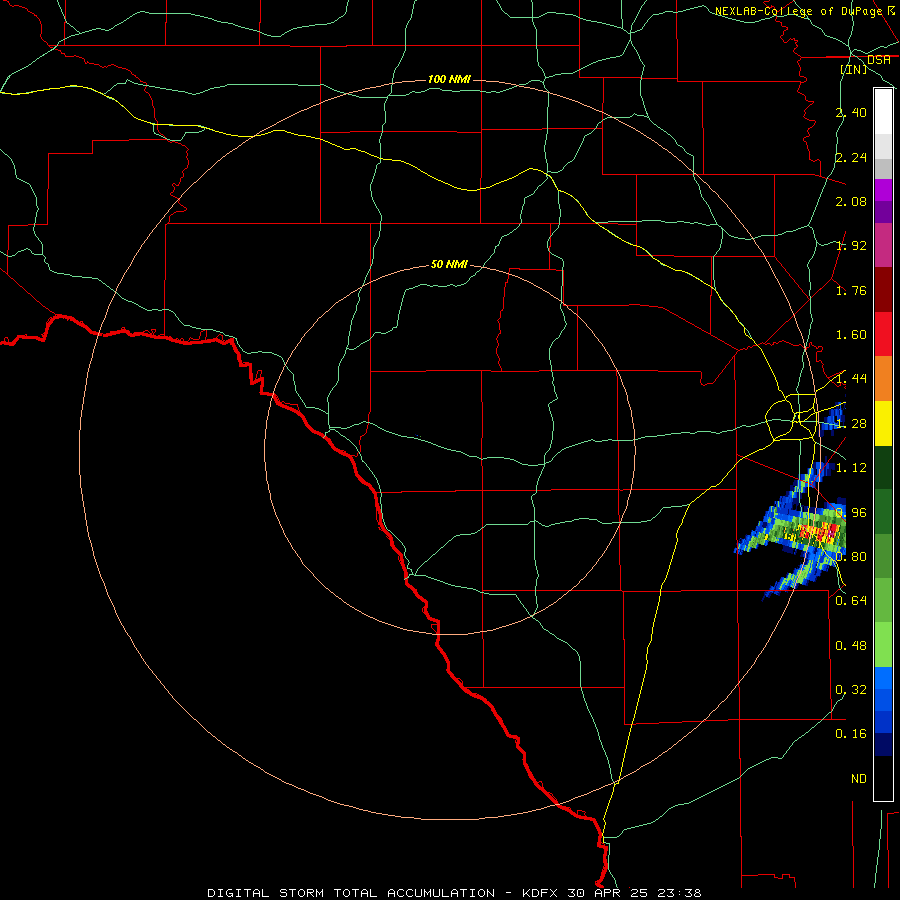This screenshot has height=900, width=900.
Task: Pick the bright red legend swatch
Action: 883,334
